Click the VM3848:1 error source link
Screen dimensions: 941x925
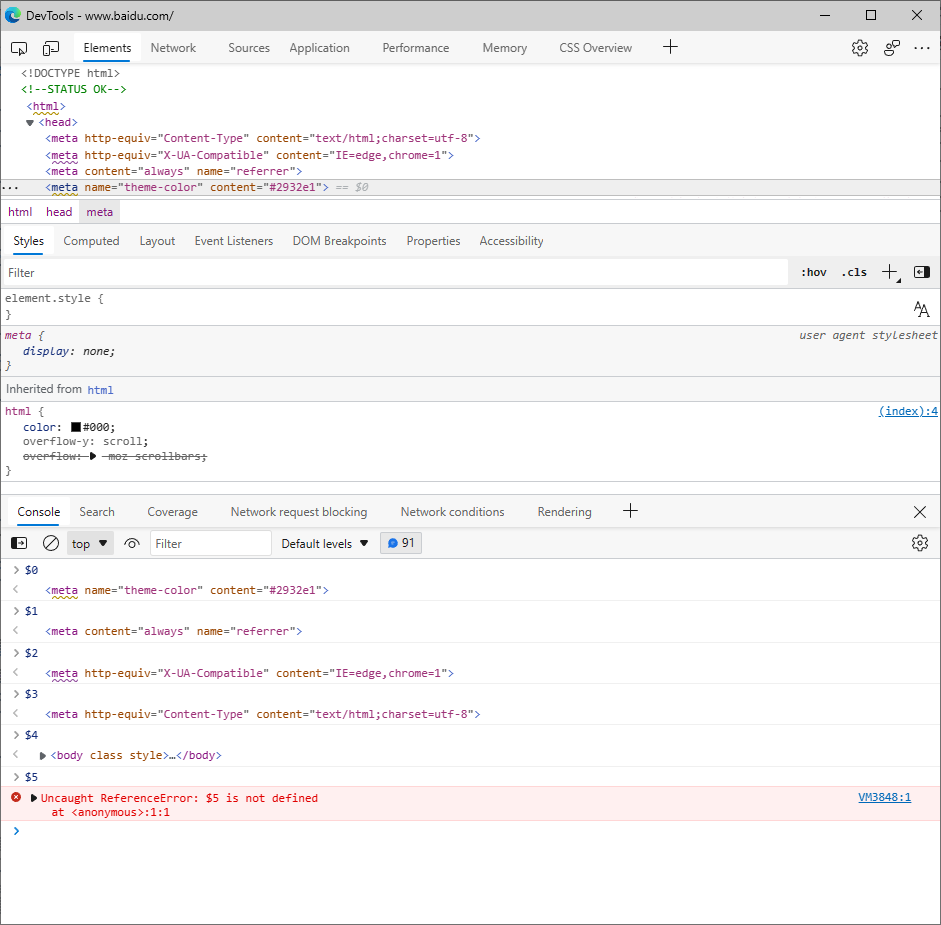(884, 798)
